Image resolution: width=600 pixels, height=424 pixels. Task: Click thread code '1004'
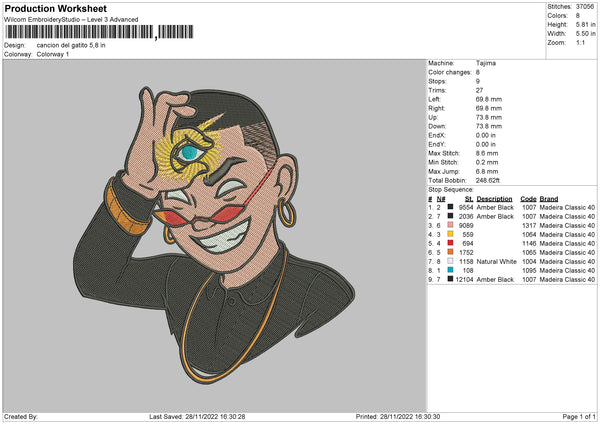click(x=529, y=261)
